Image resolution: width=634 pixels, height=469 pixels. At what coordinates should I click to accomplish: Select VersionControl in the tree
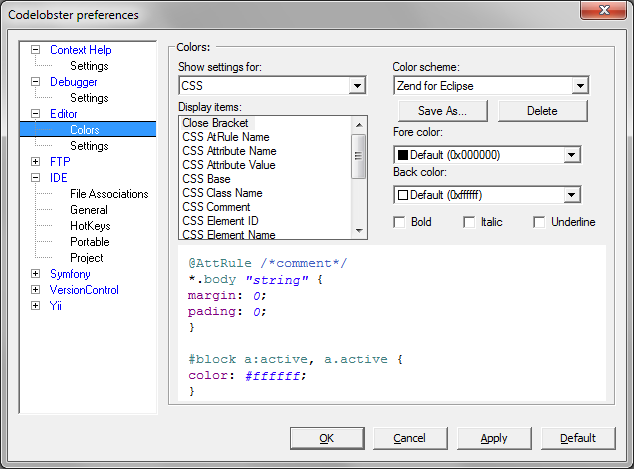coord(84,289)
